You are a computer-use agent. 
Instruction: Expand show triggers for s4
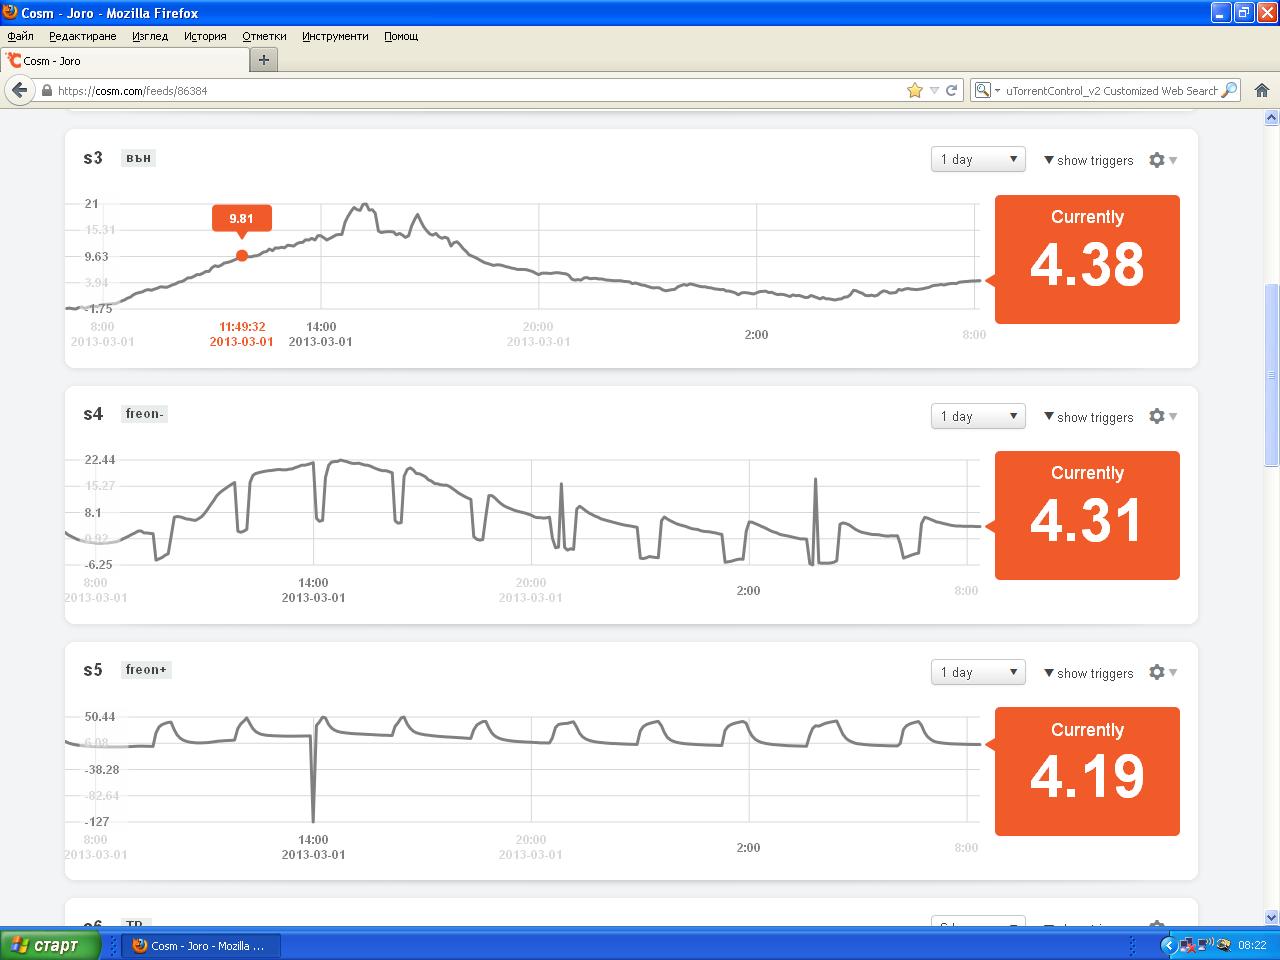(1088, 417)
